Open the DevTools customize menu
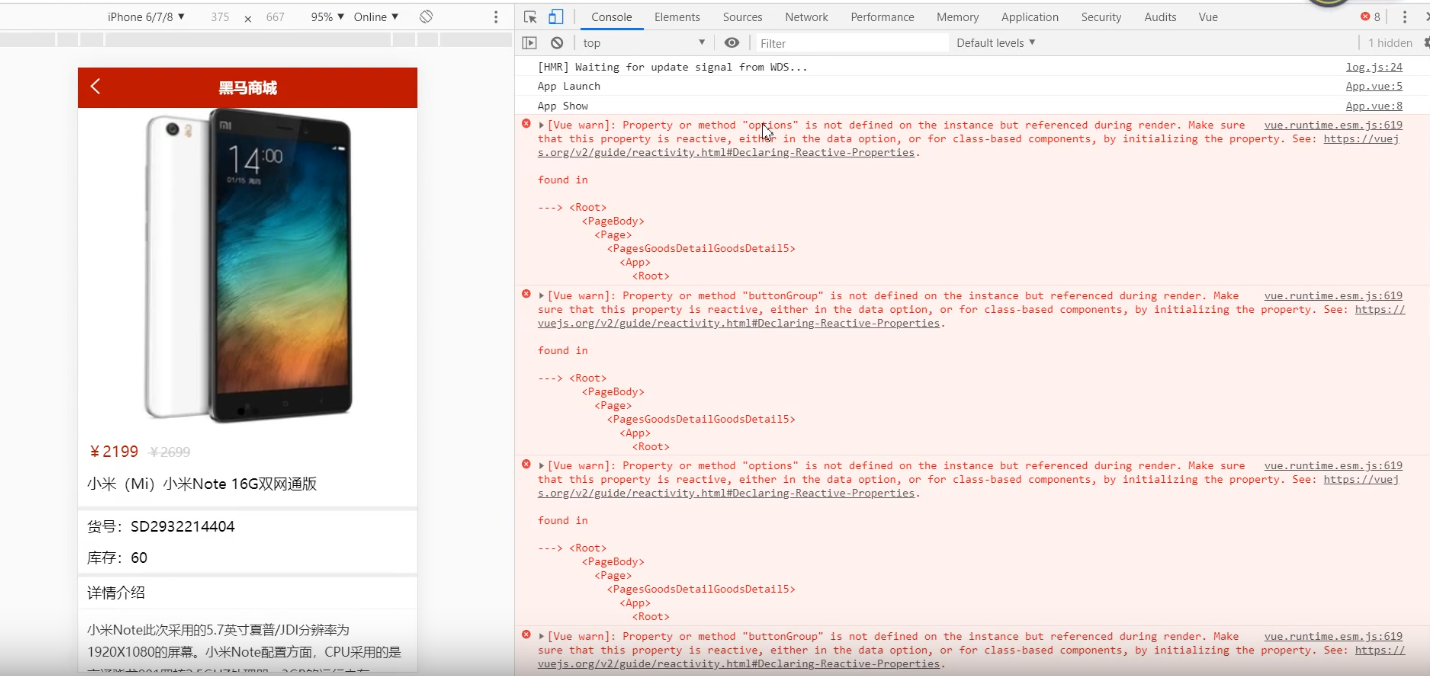 (x=1405, y=17)
